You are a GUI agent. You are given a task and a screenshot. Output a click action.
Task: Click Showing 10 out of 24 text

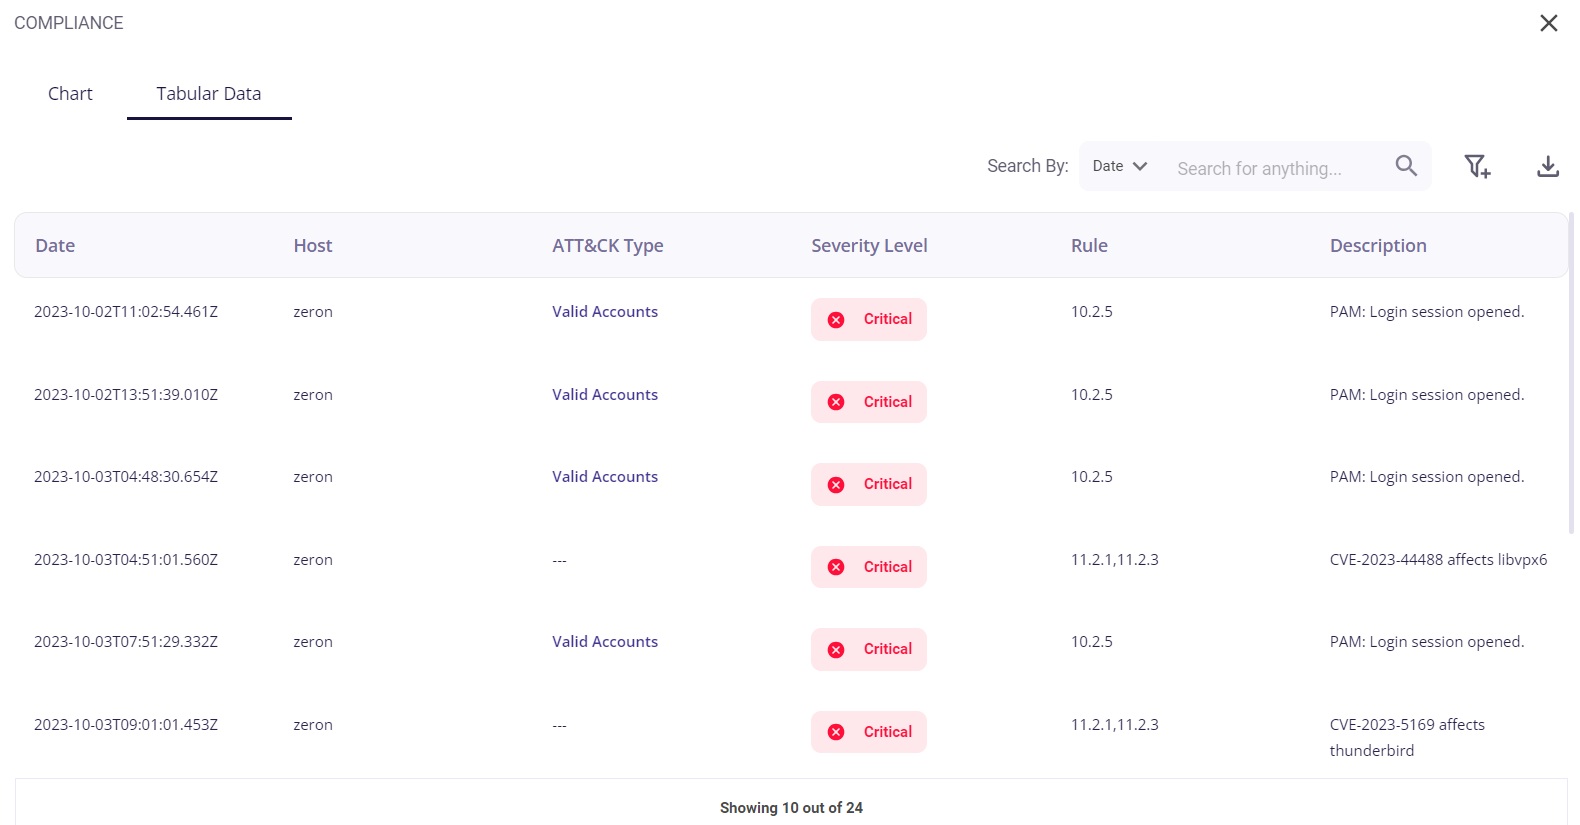tap(791, 807)
